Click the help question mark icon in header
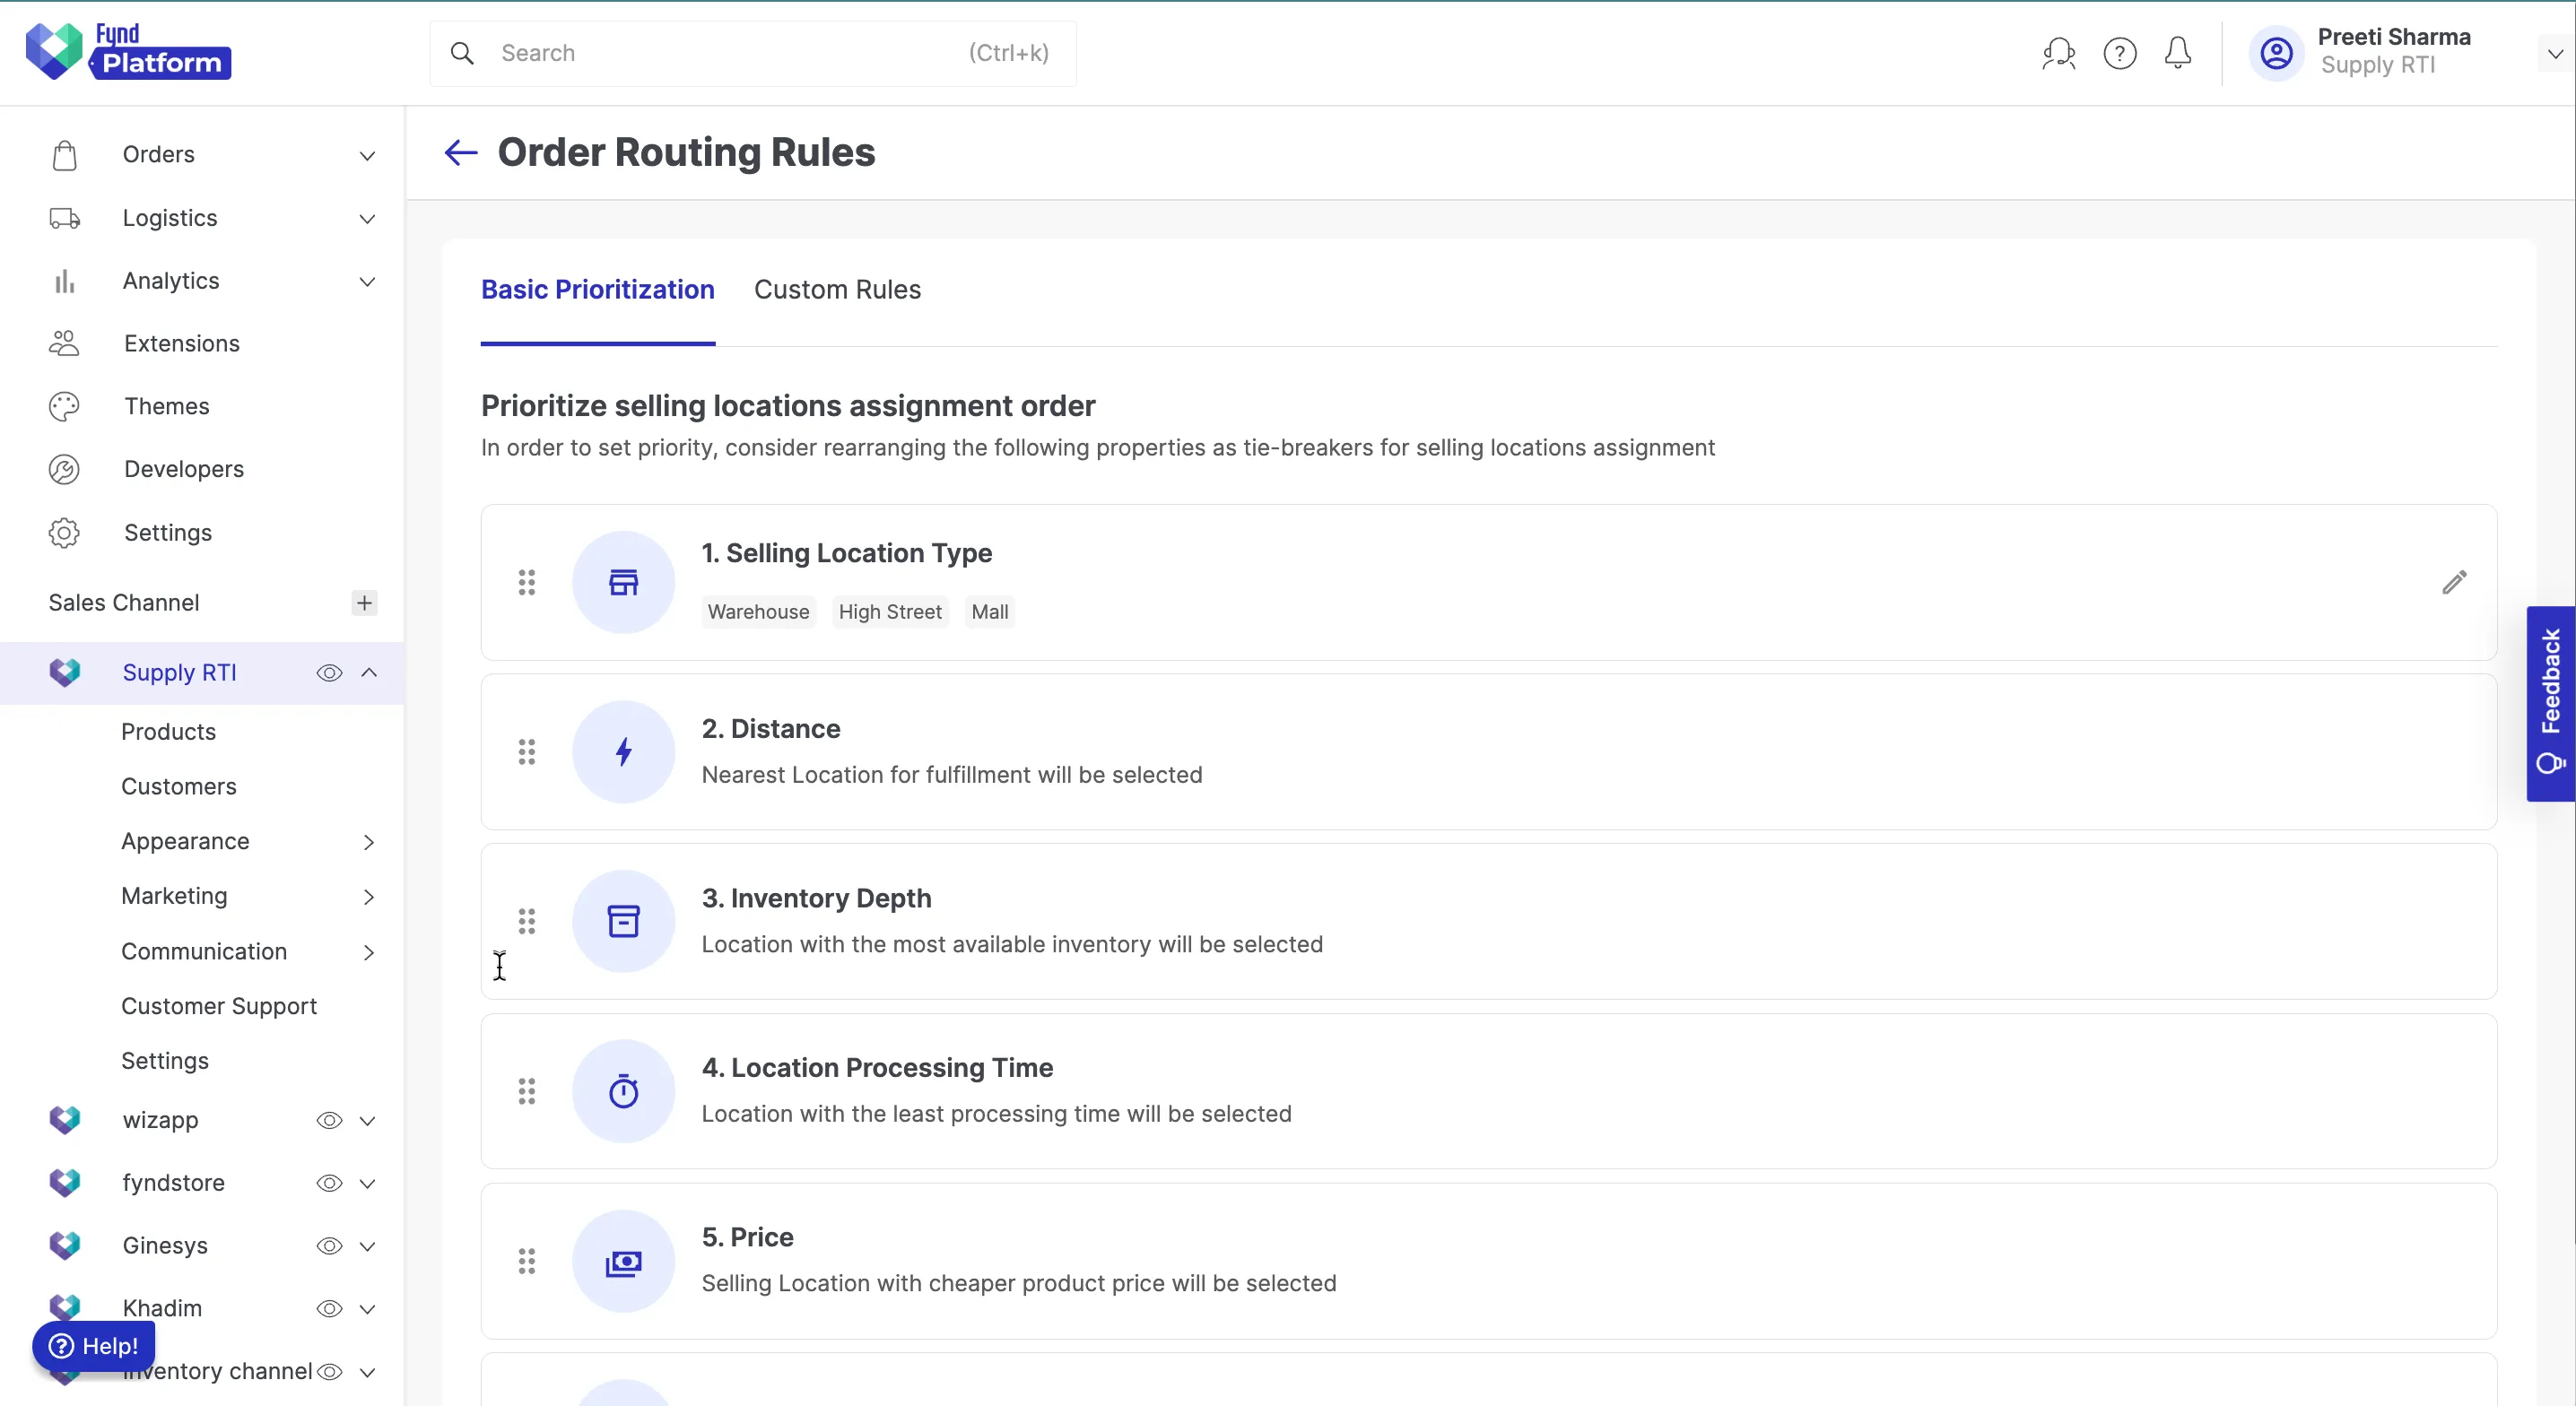Viewport: 2576px width, 1406px height. click(x=2119, y=53)
